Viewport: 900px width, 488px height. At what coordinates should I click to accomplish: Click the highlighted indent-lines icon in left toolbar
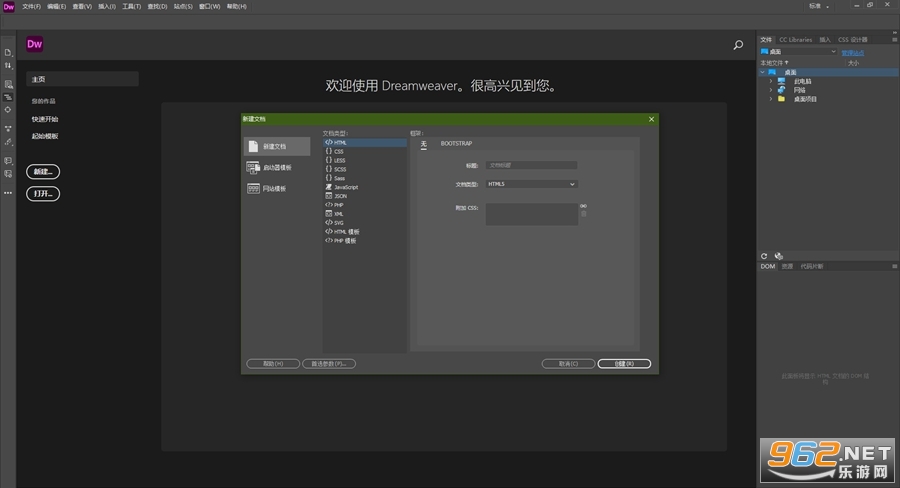click(x=8, y=97)
